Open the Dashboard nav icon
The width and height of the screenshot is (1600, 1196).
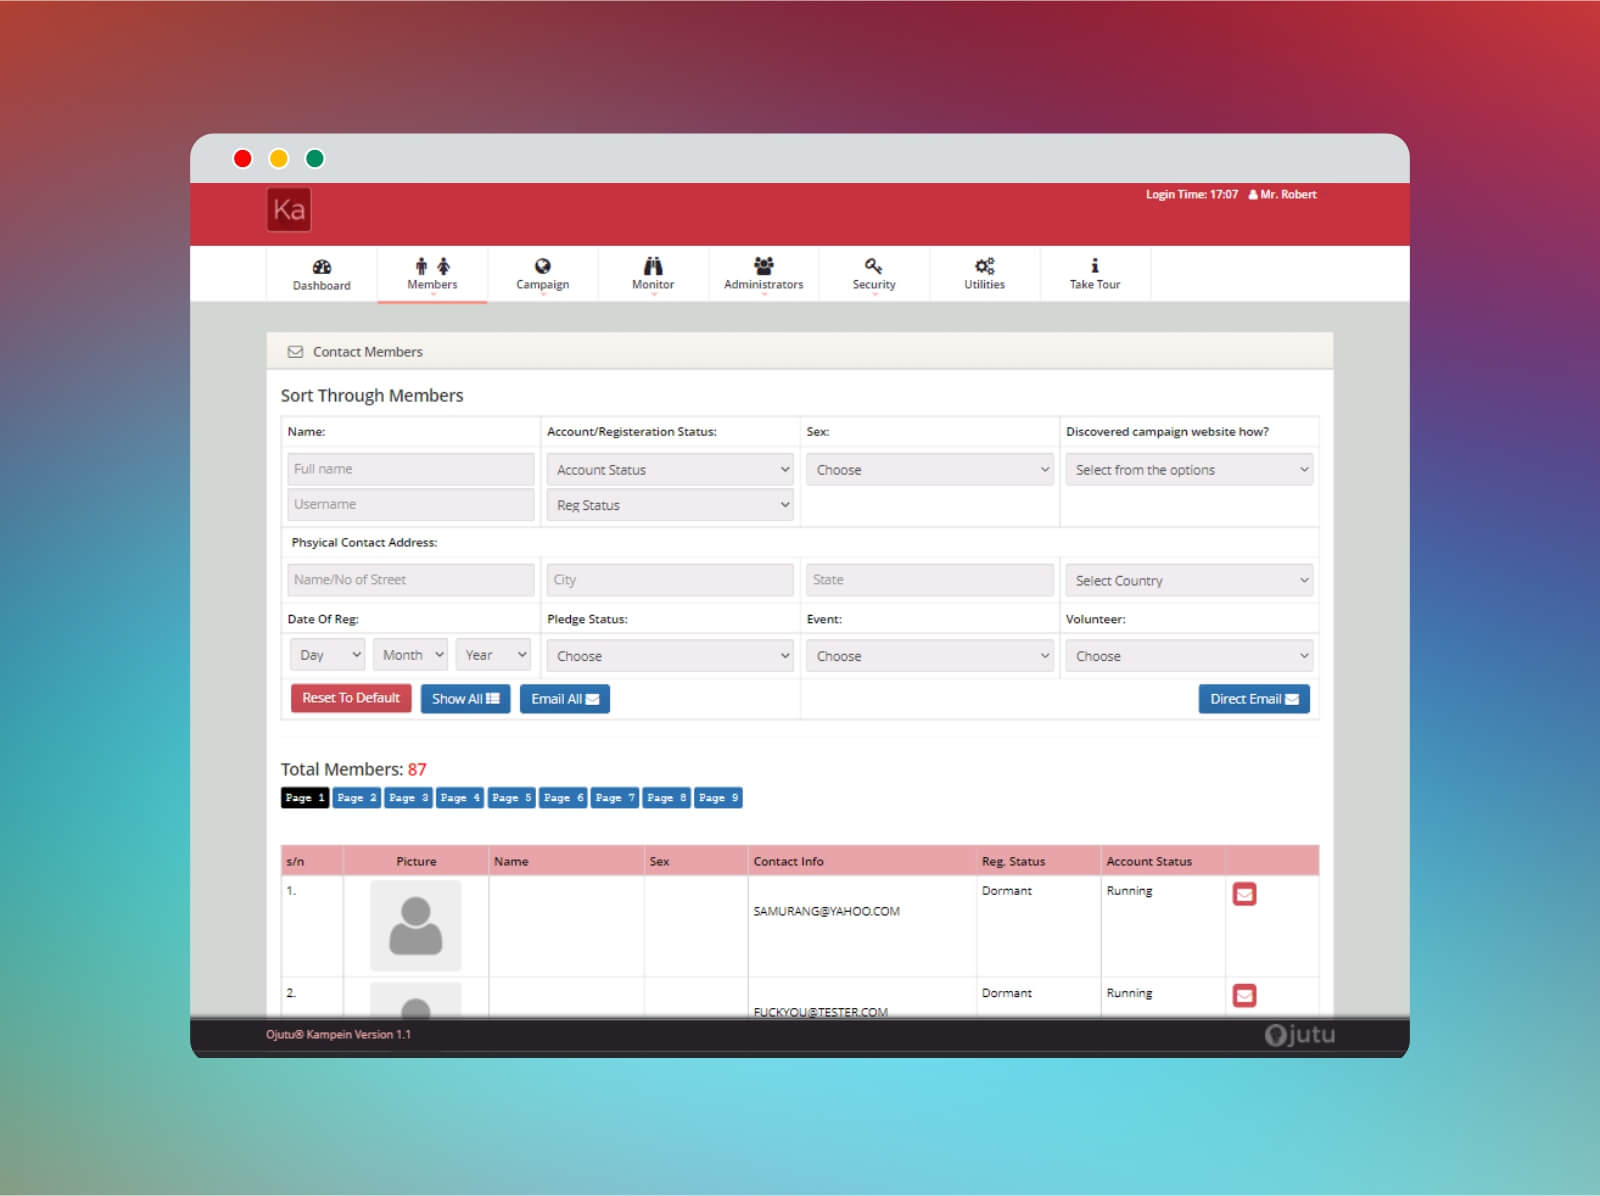pos(321,267)
